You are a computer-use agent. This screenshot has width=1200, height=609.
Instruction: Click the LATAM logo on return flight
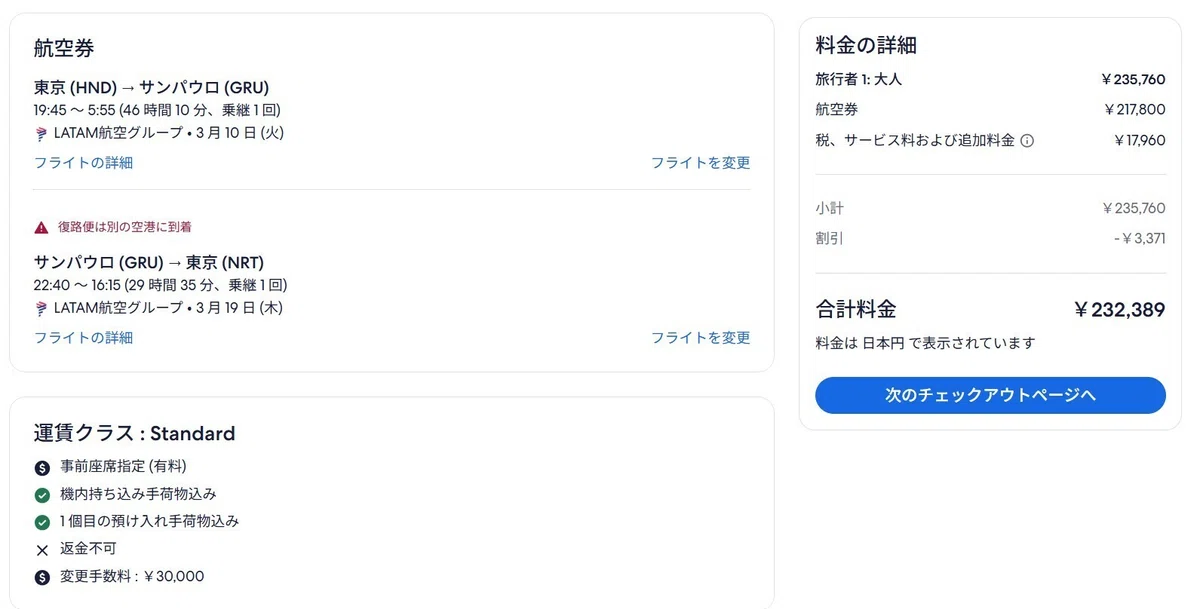click(x=42, y=308)
